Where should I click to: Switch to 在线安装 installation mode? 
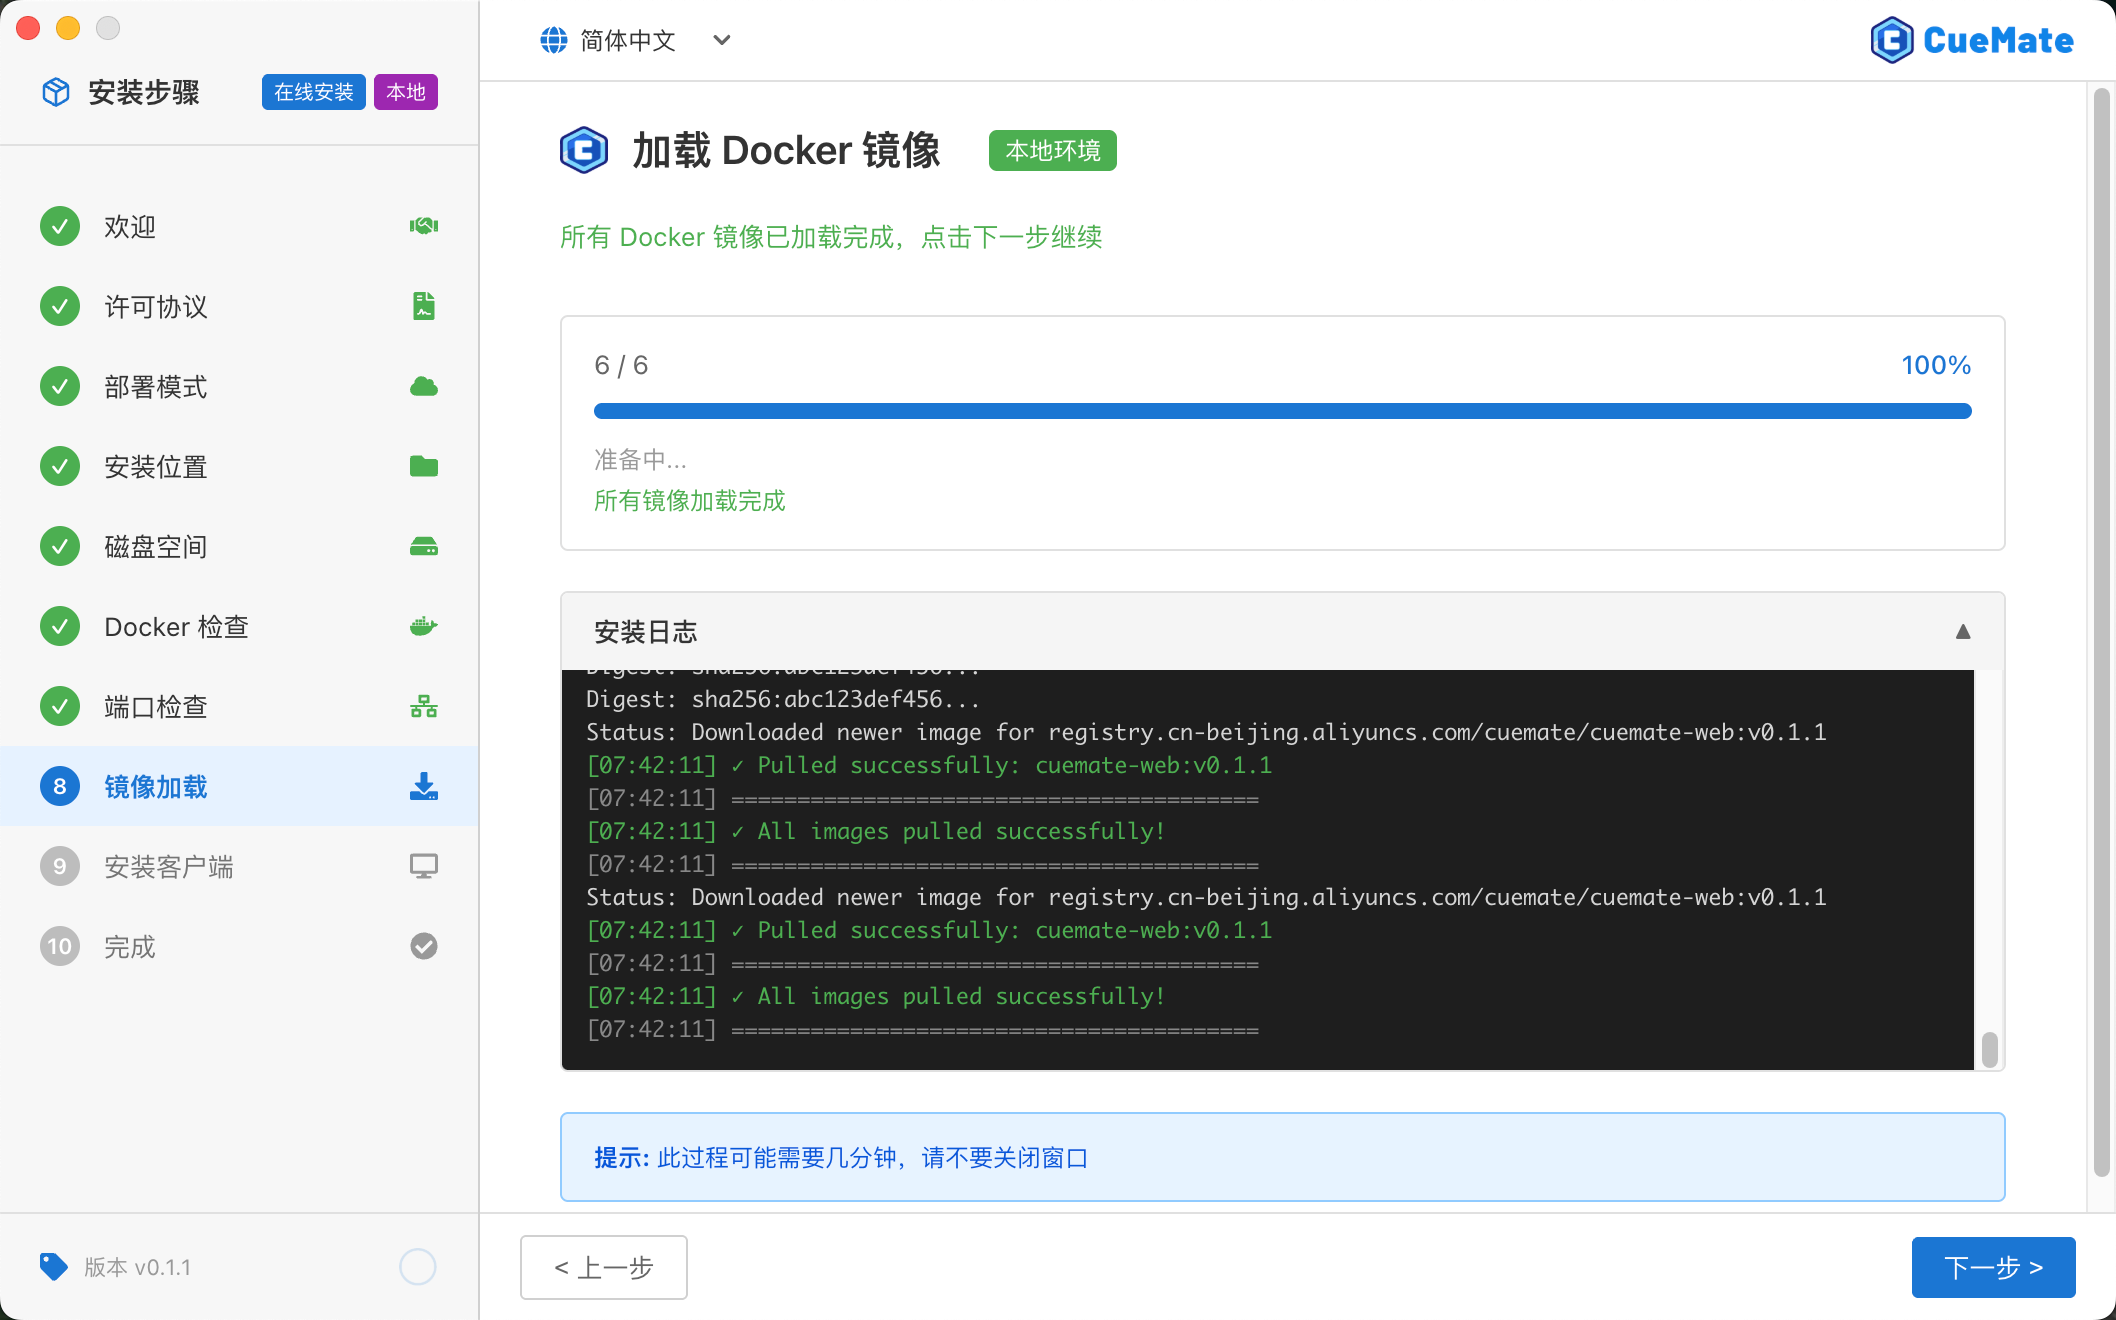(313, 91)
